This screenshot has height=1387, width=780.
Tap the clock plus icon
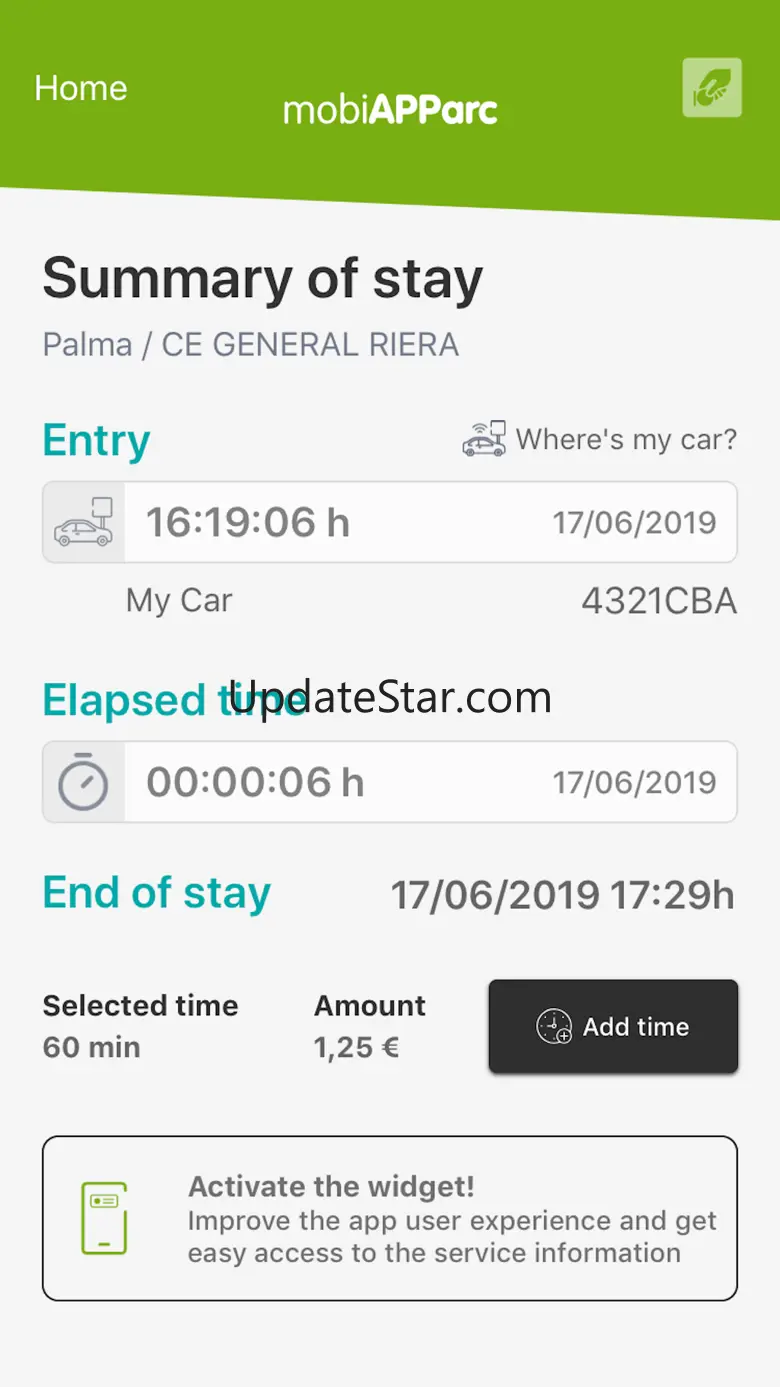554,1027
